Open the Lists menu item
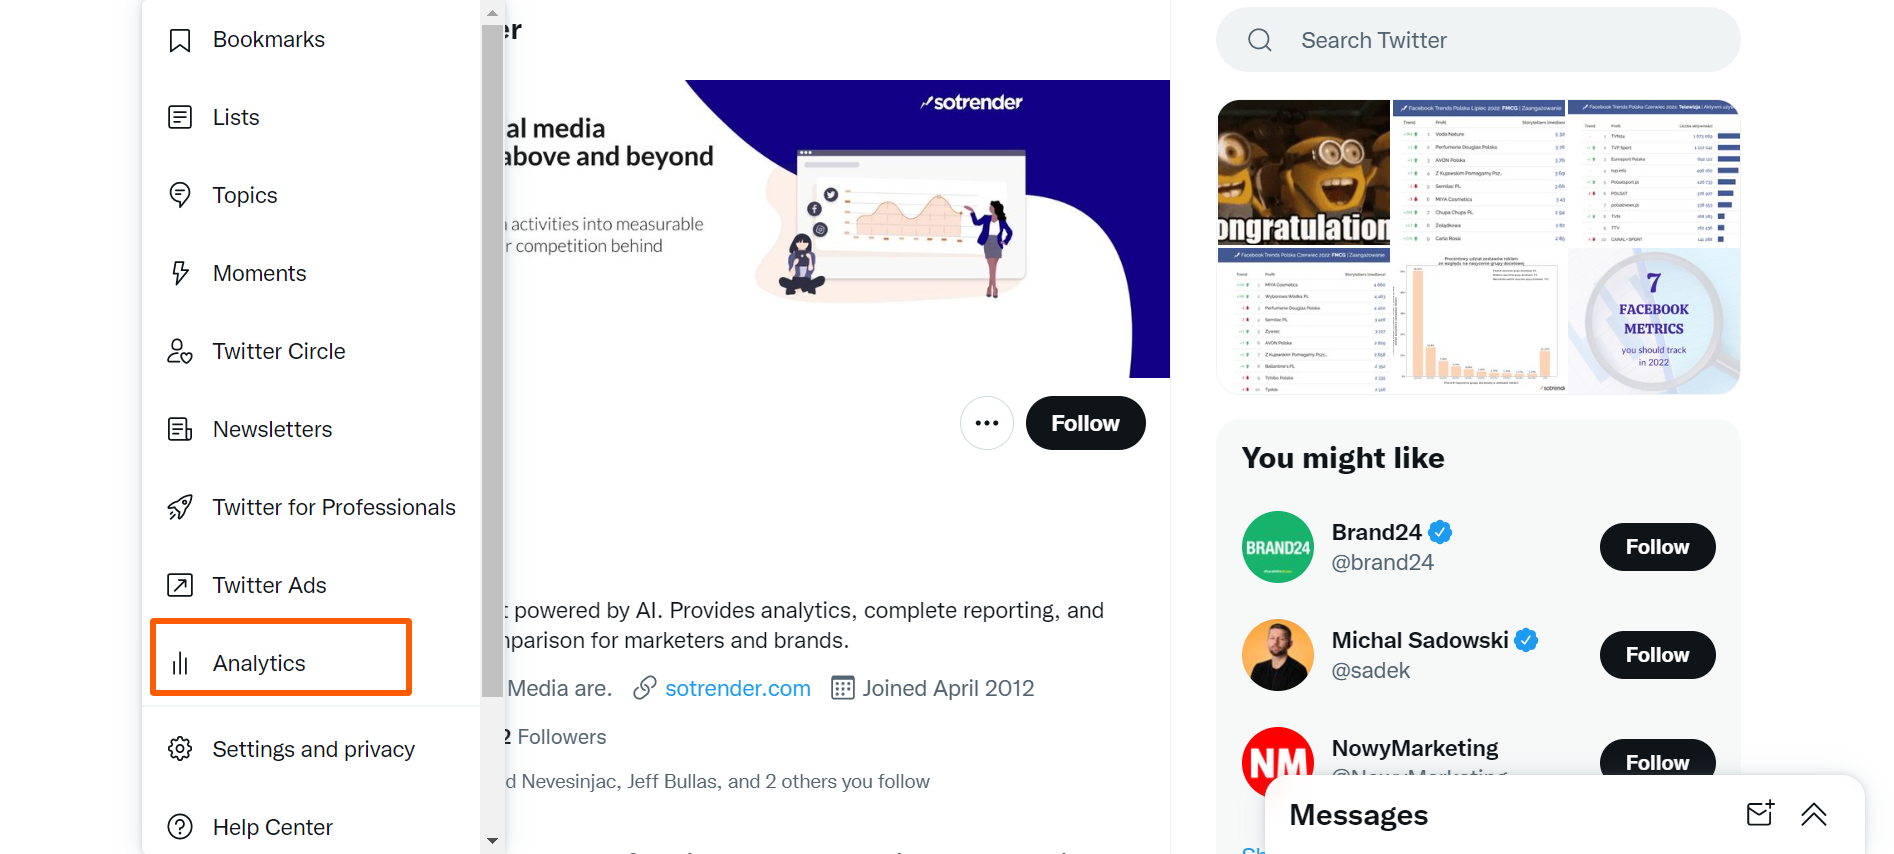Screen dimensions: 1894x854 point(236,118)
